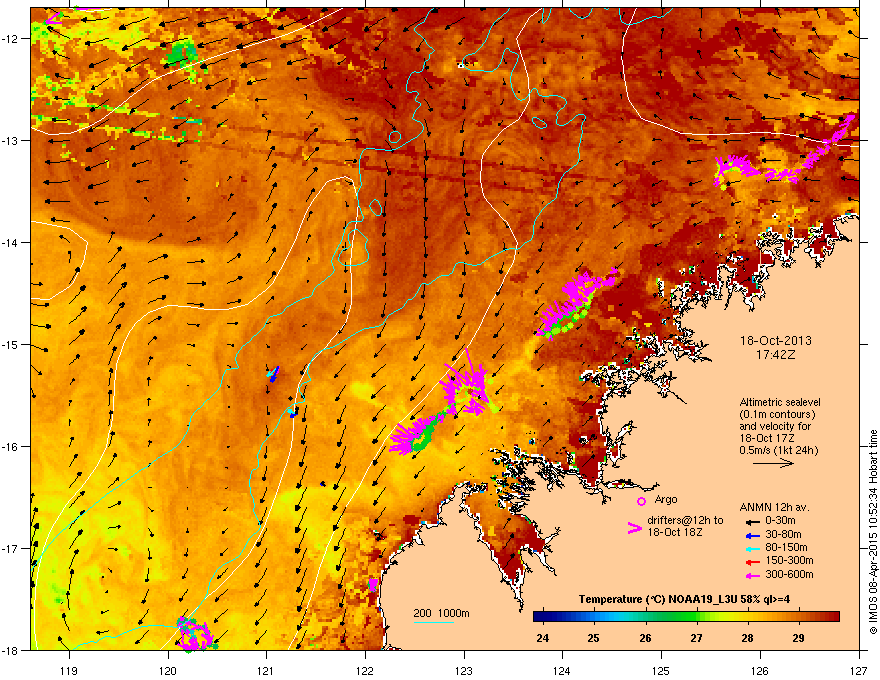Click the (0.1m contours) text
This screenshot has height=680, width=880.
[777, 415]
